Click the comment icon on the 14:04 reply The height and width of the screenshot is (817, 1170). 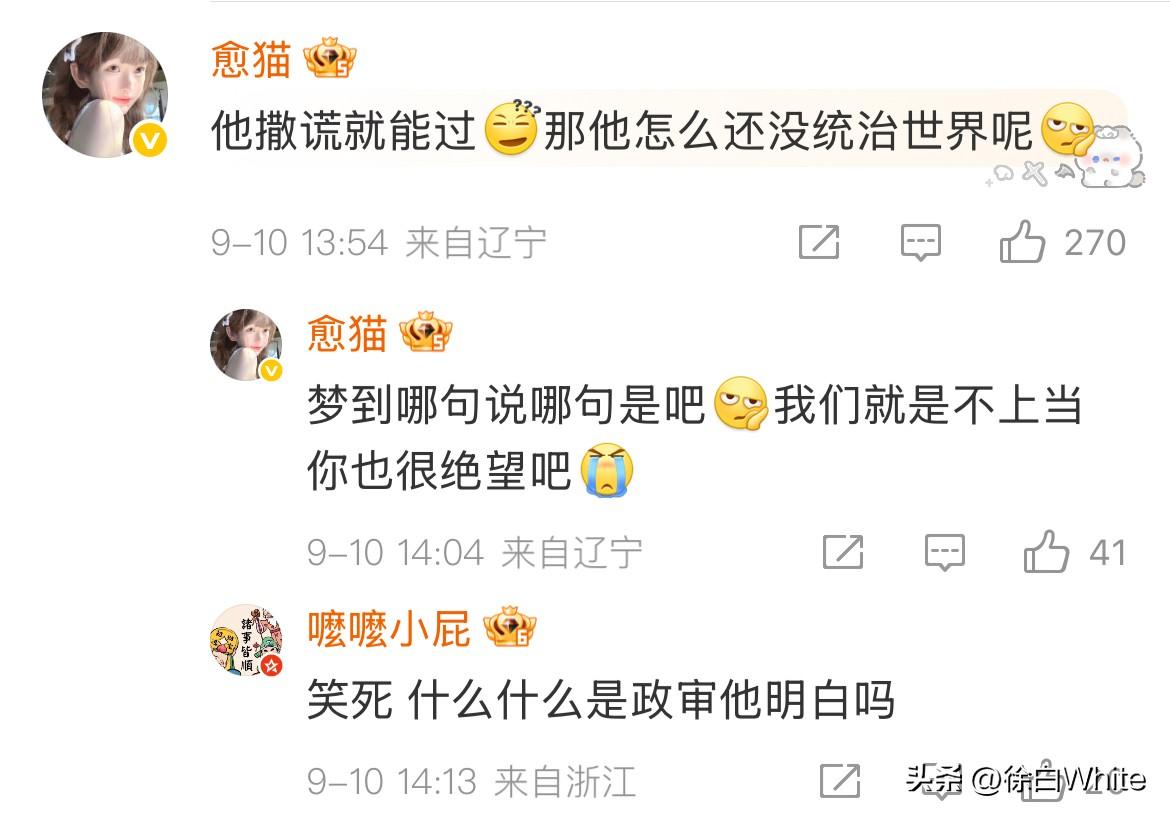pyautogui.click(x=945, y=553)
